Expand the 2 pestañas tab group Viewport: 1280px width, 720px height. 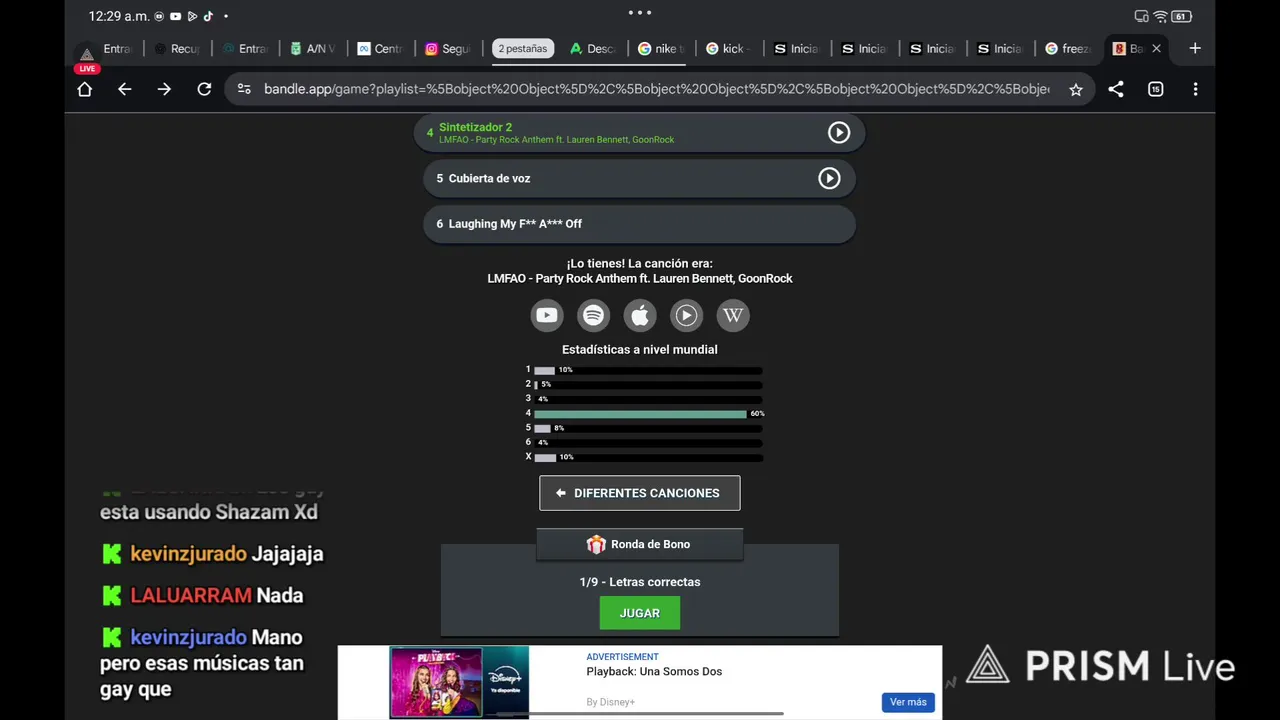coord(523,48)
